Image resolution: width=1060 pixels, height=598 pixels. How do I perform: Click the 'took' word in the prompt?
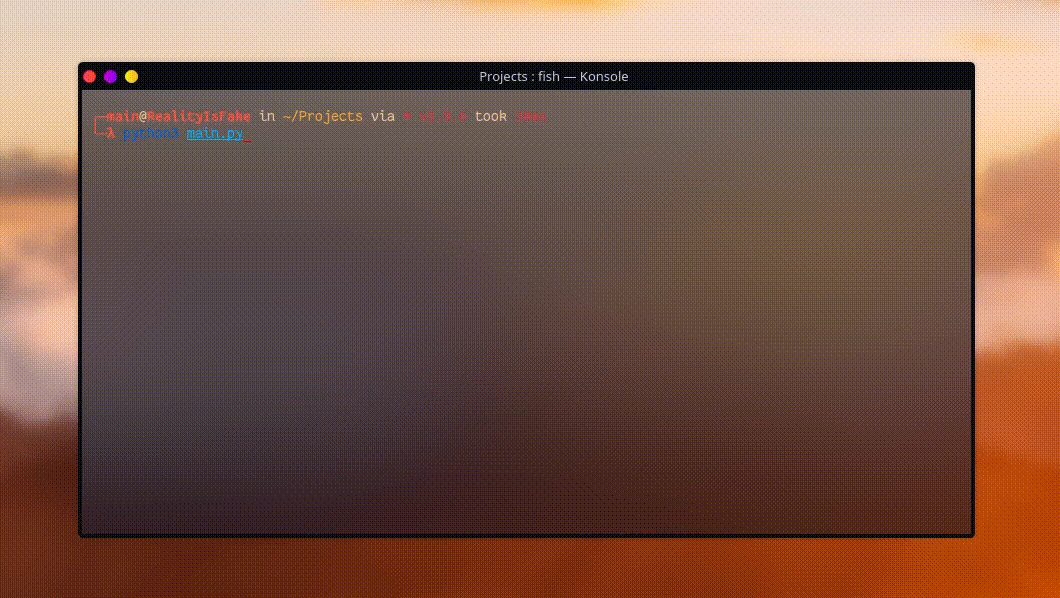pos(491,116)
